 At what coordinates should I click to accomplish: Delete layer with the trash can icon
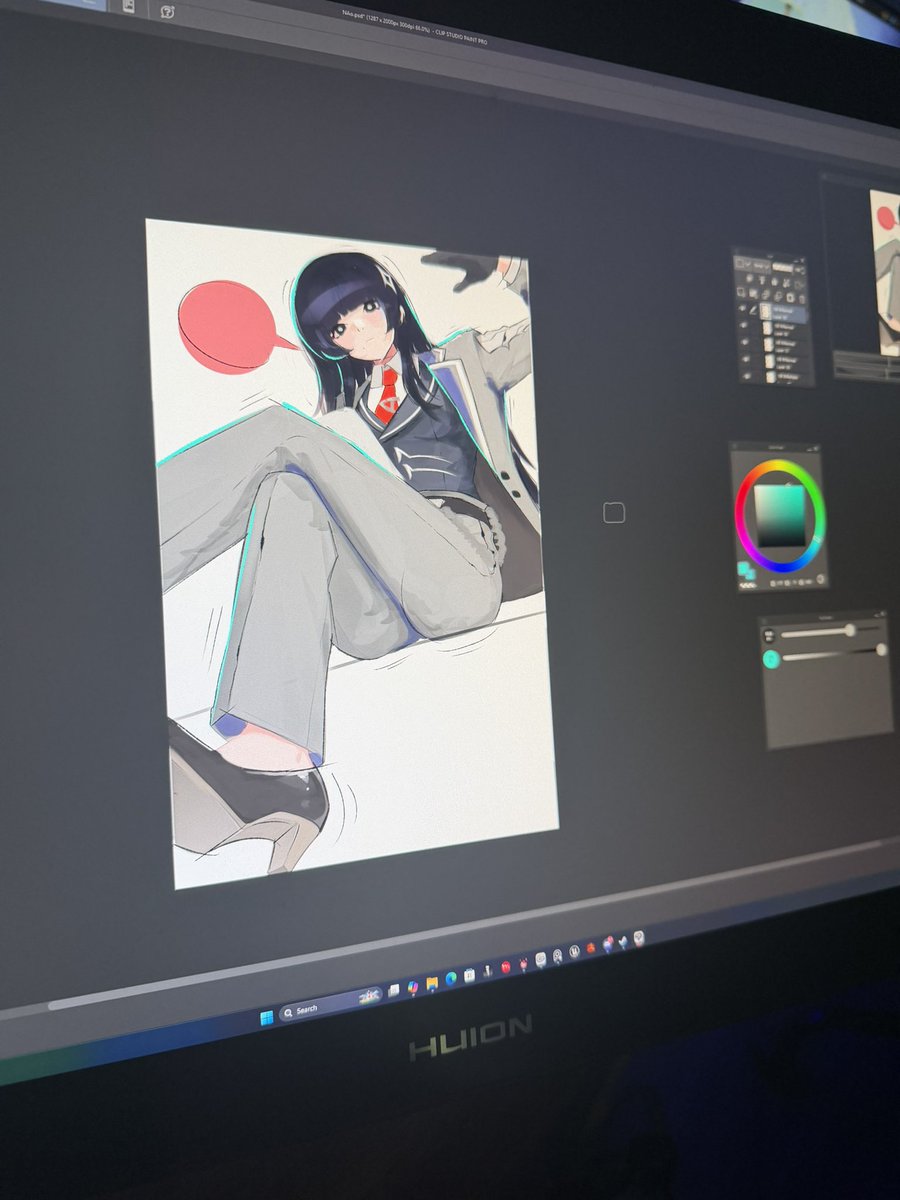click(802, 299)
